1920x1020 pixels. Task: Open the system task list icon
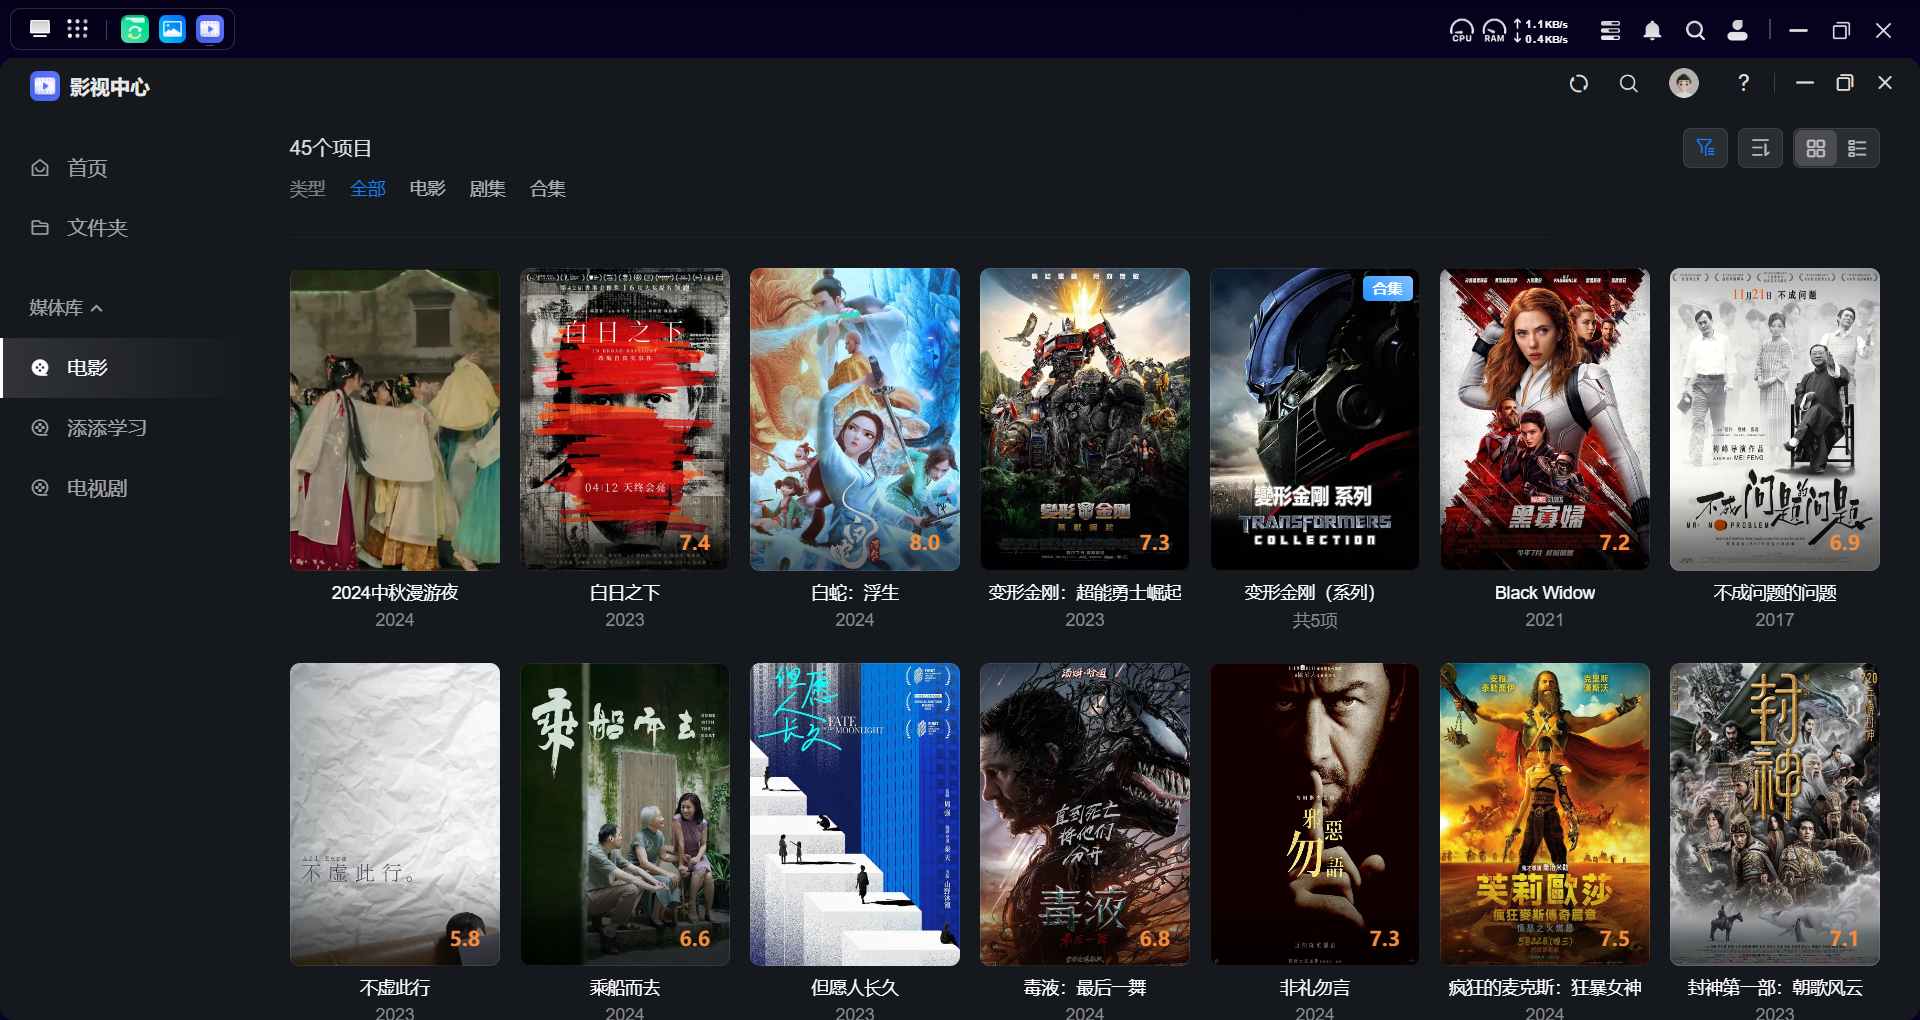1610,31
